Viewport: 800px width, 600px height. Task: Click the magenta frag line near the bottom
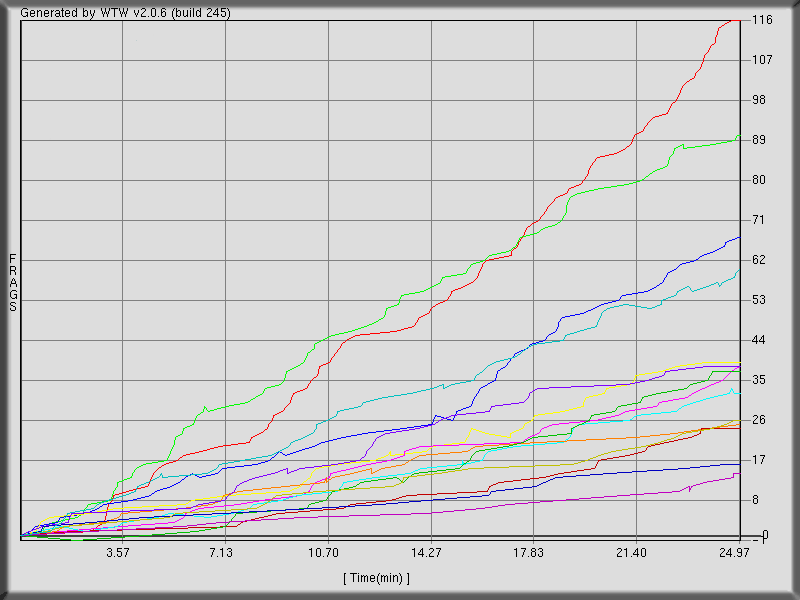600,498
